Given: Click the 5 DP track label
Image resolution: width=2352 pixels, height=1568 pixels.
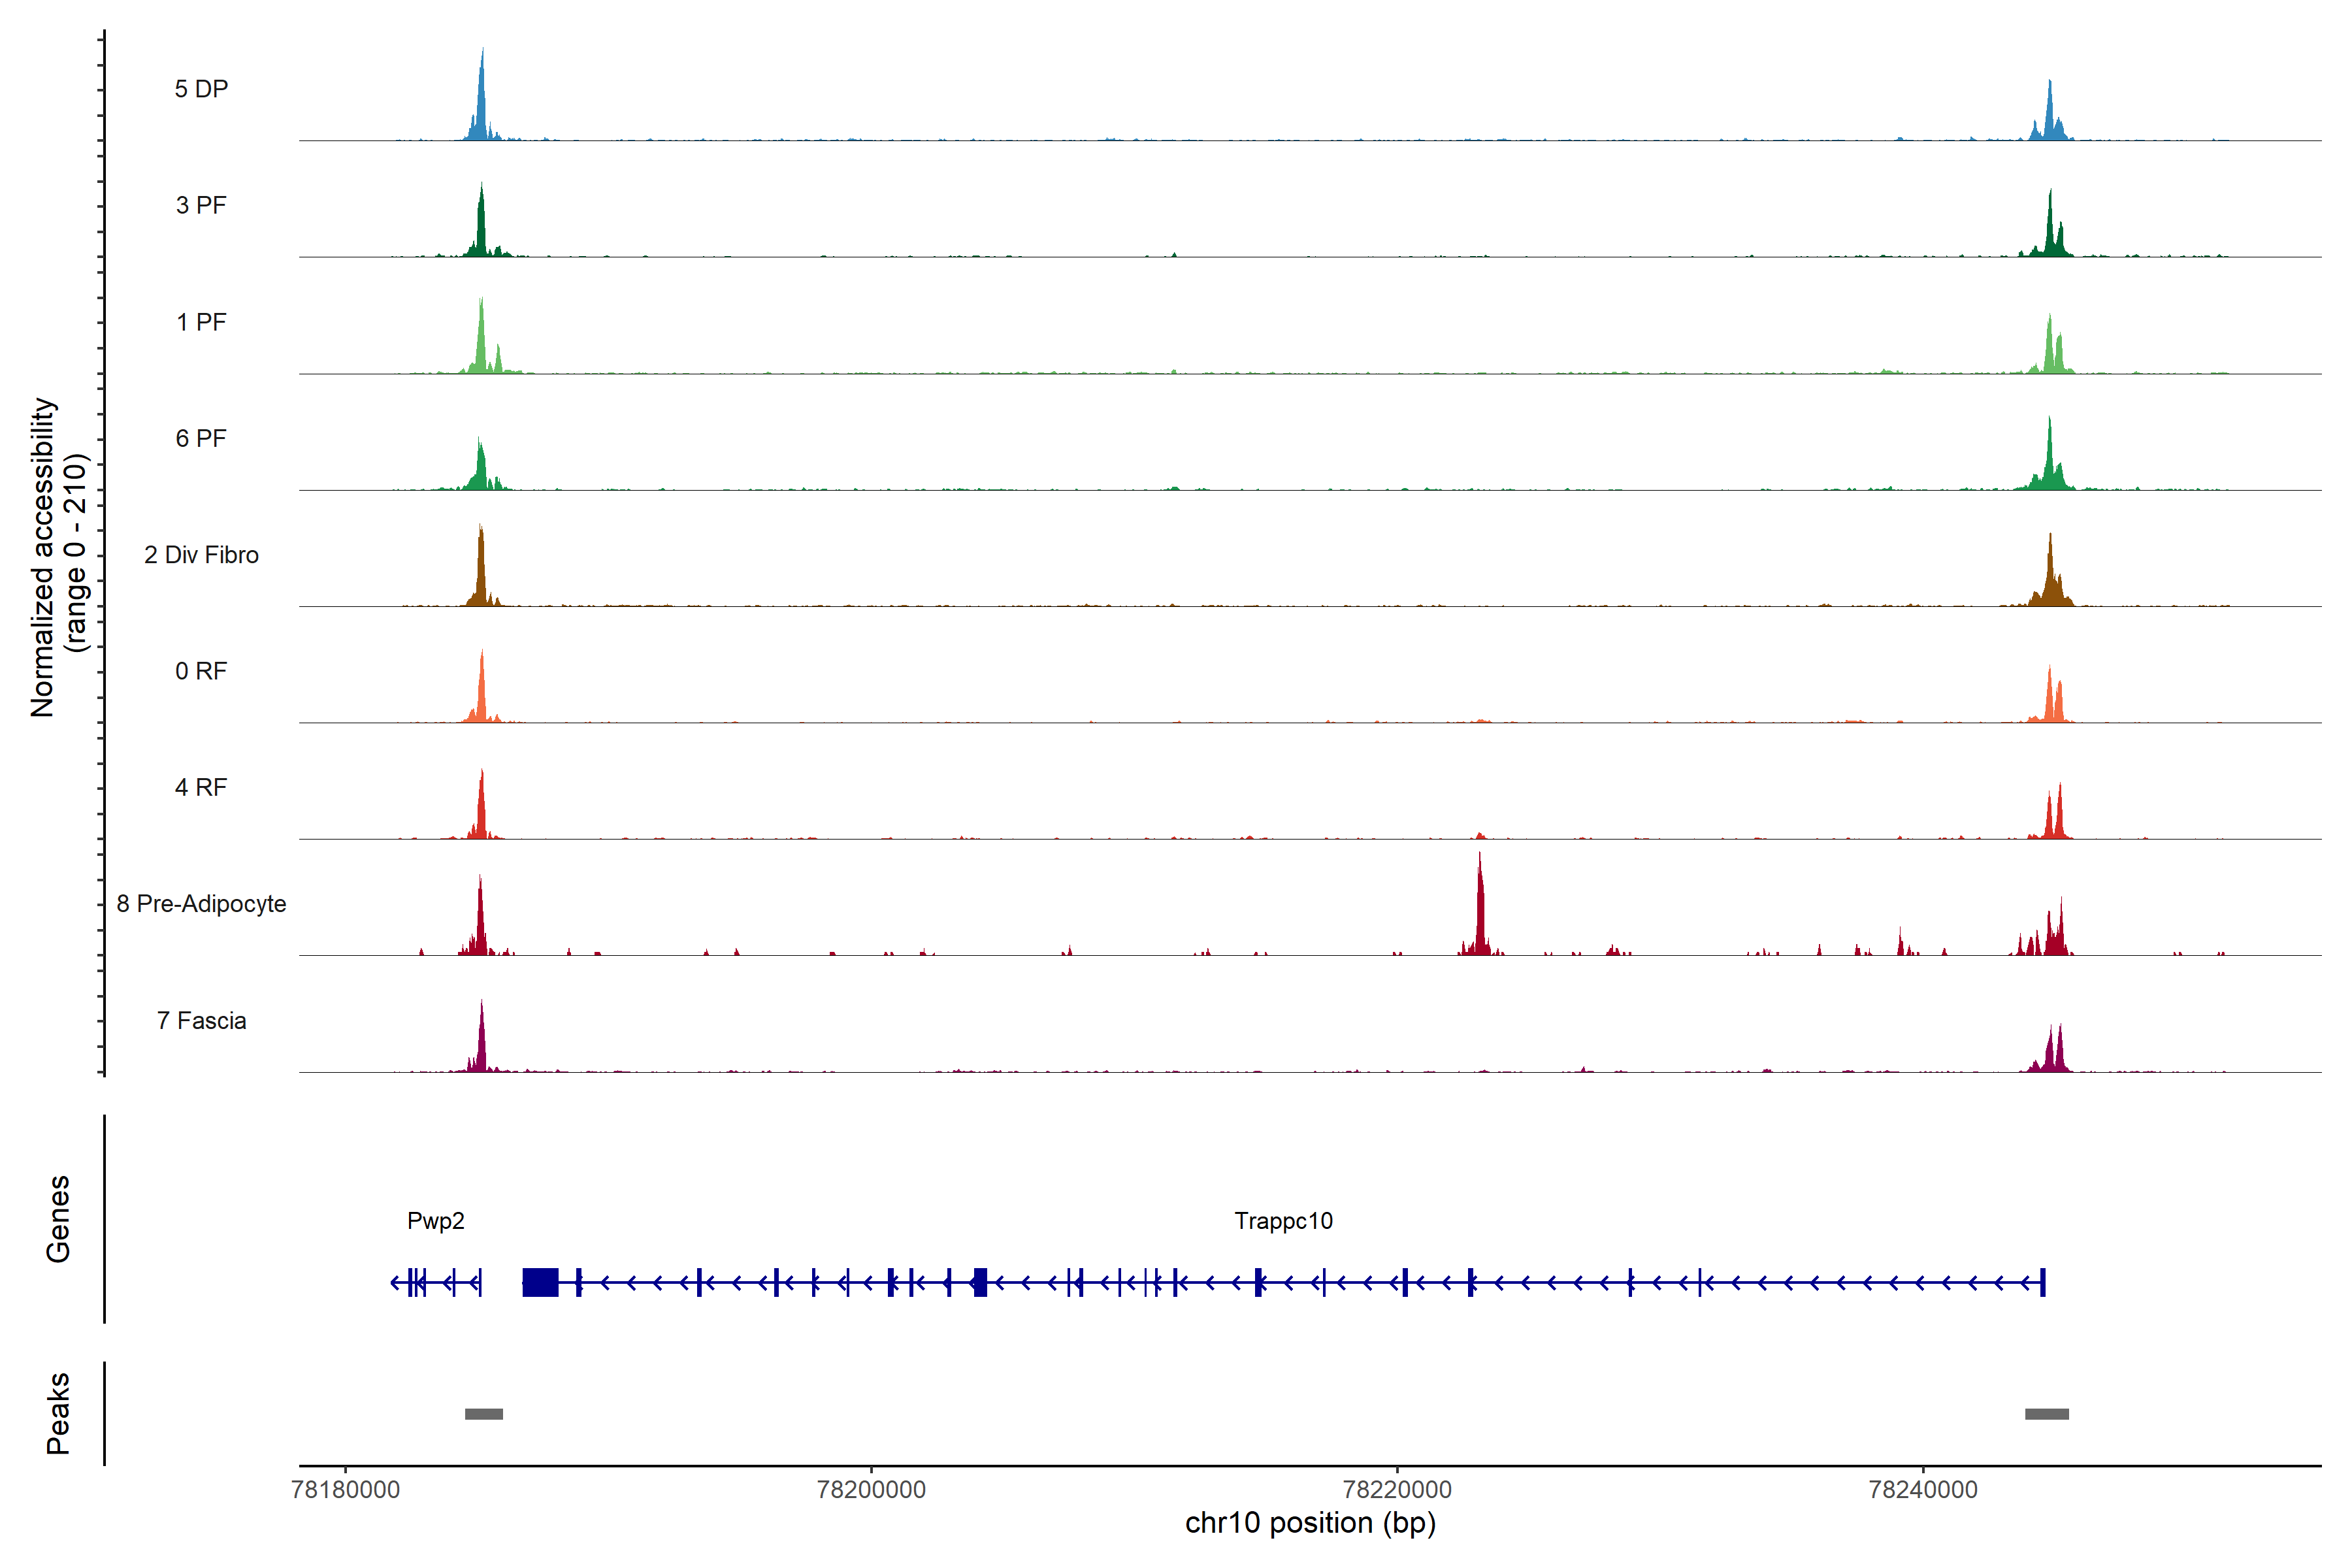Looking at the screenshot, I should [201, 89].
